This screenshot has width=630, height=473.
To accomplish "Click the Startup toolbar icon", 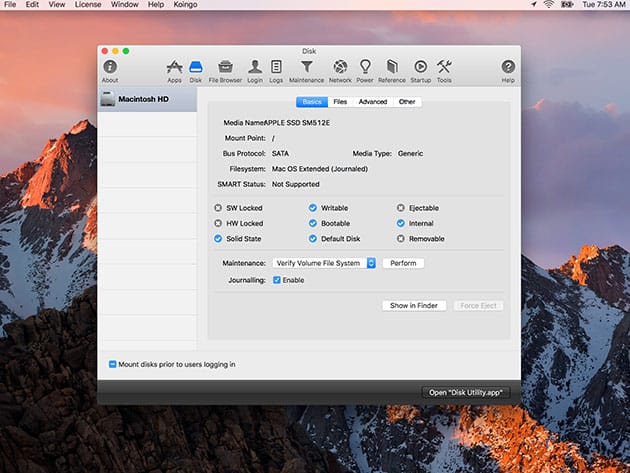I will [x=420, y=67].
